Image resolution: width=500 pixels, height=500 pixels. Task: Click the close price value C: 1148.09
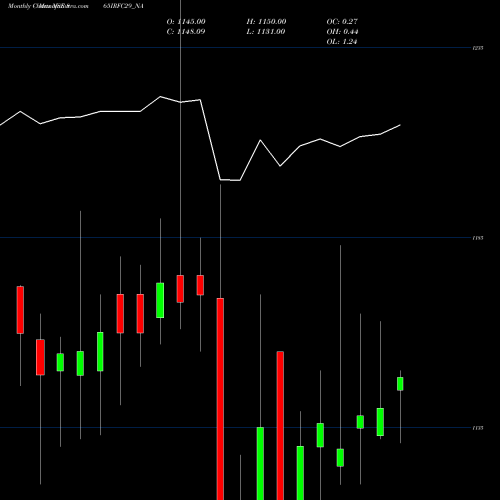(x=186, y=32)
